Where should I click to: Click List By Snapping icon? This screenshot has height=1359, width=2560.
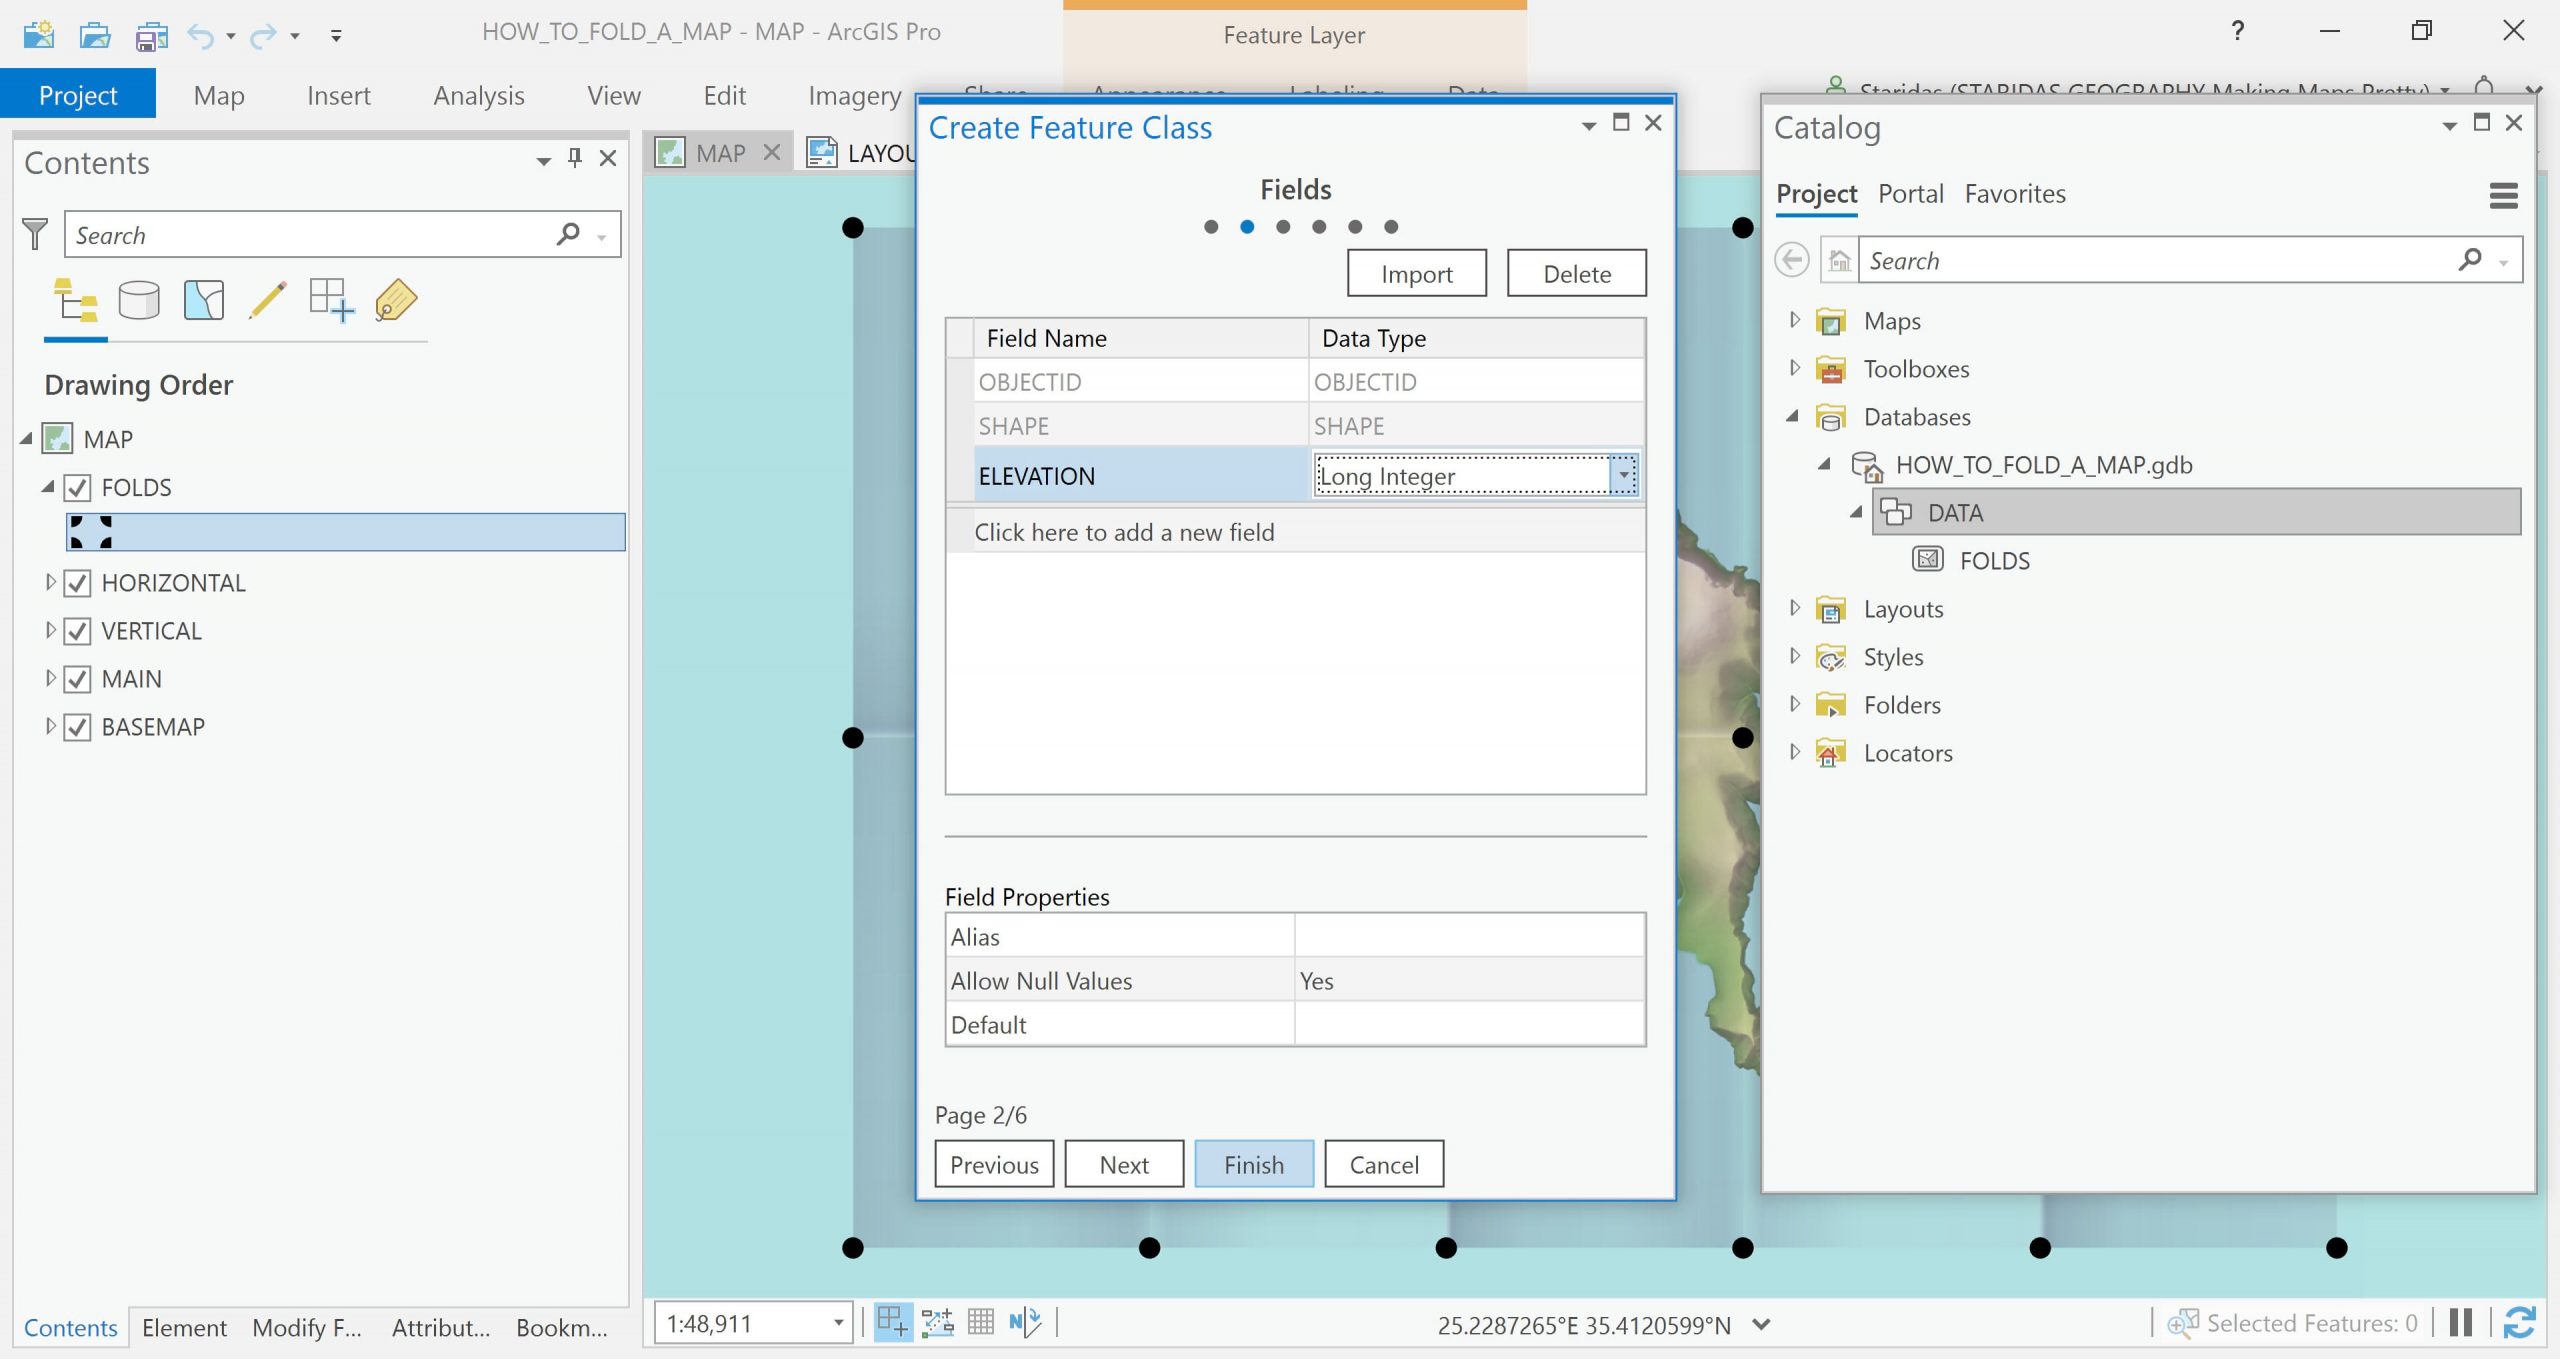coord(331,300)
